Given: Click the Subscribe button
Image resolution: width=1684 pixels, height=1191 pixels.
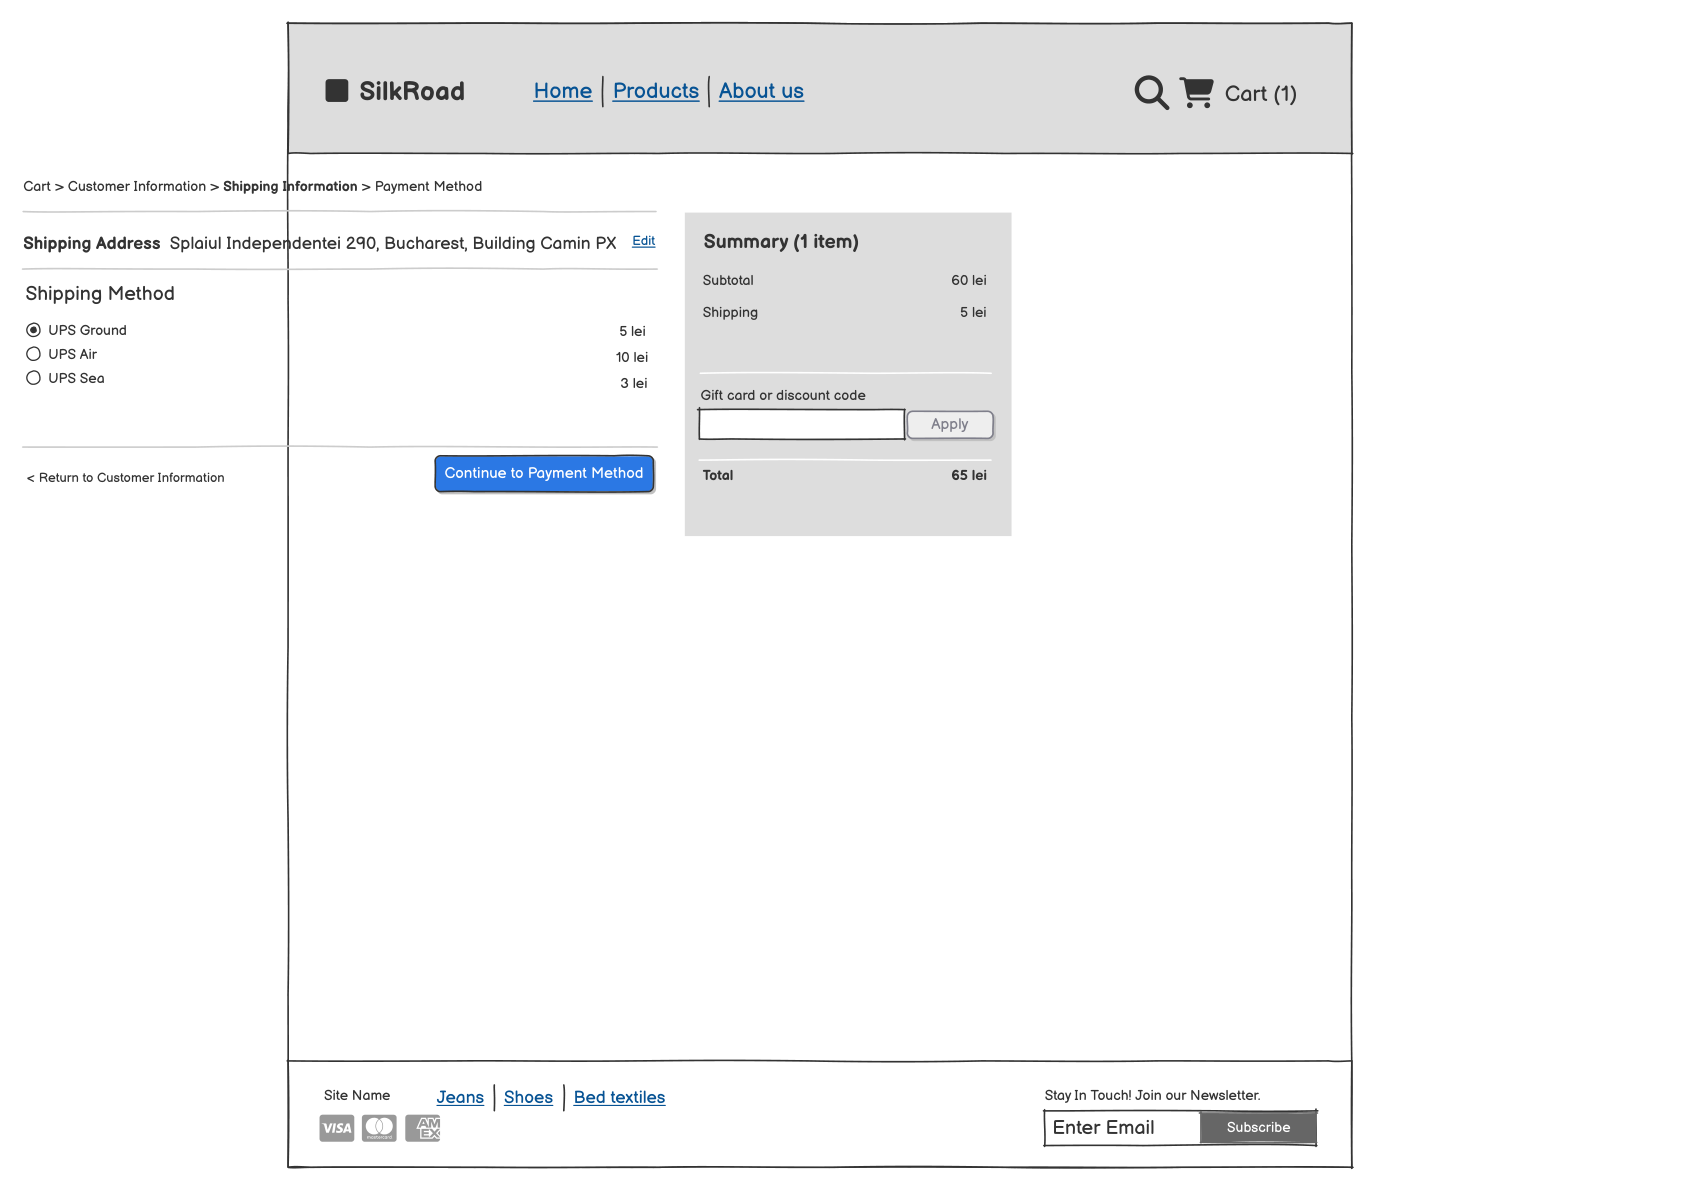Looking at the screenshot, I should tap(1258, 1127).
